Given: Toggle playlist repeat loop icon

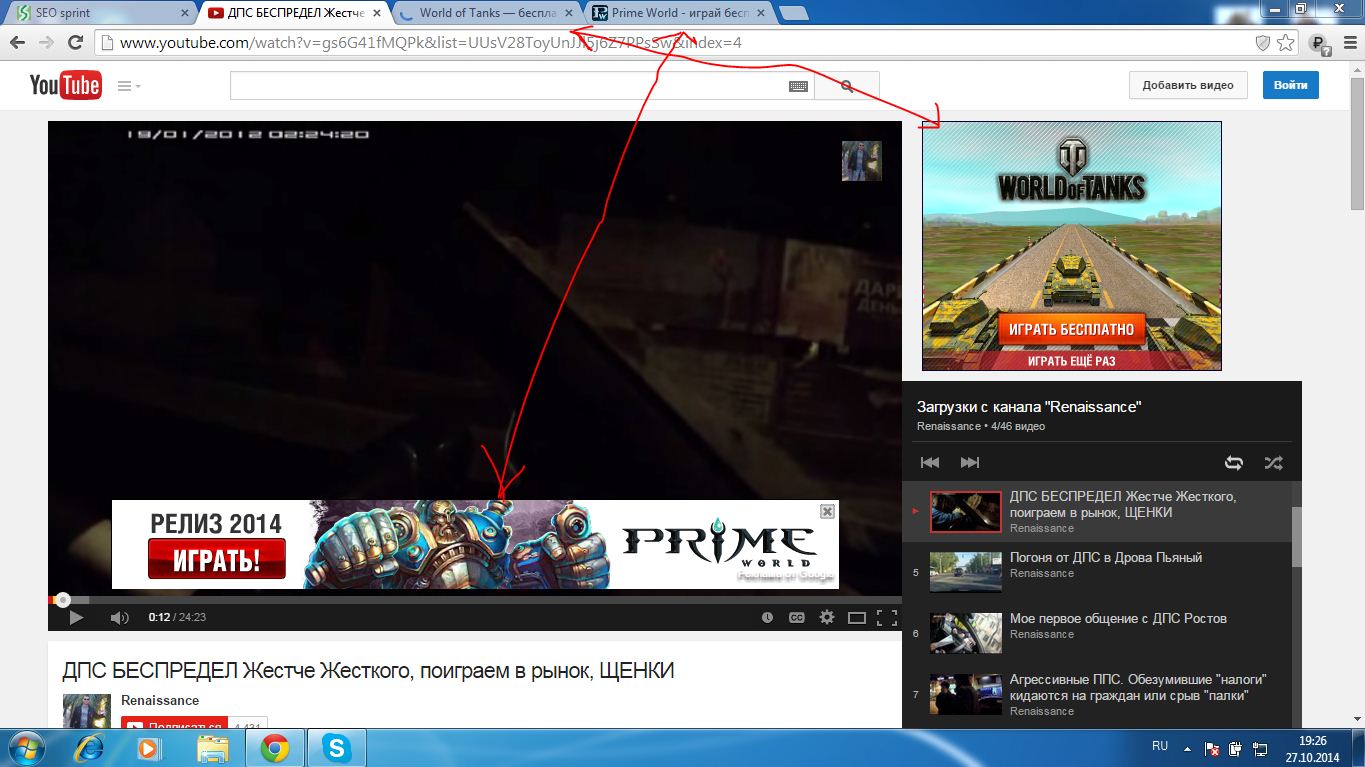Looking at the screenshot, I should point(1234,462).
